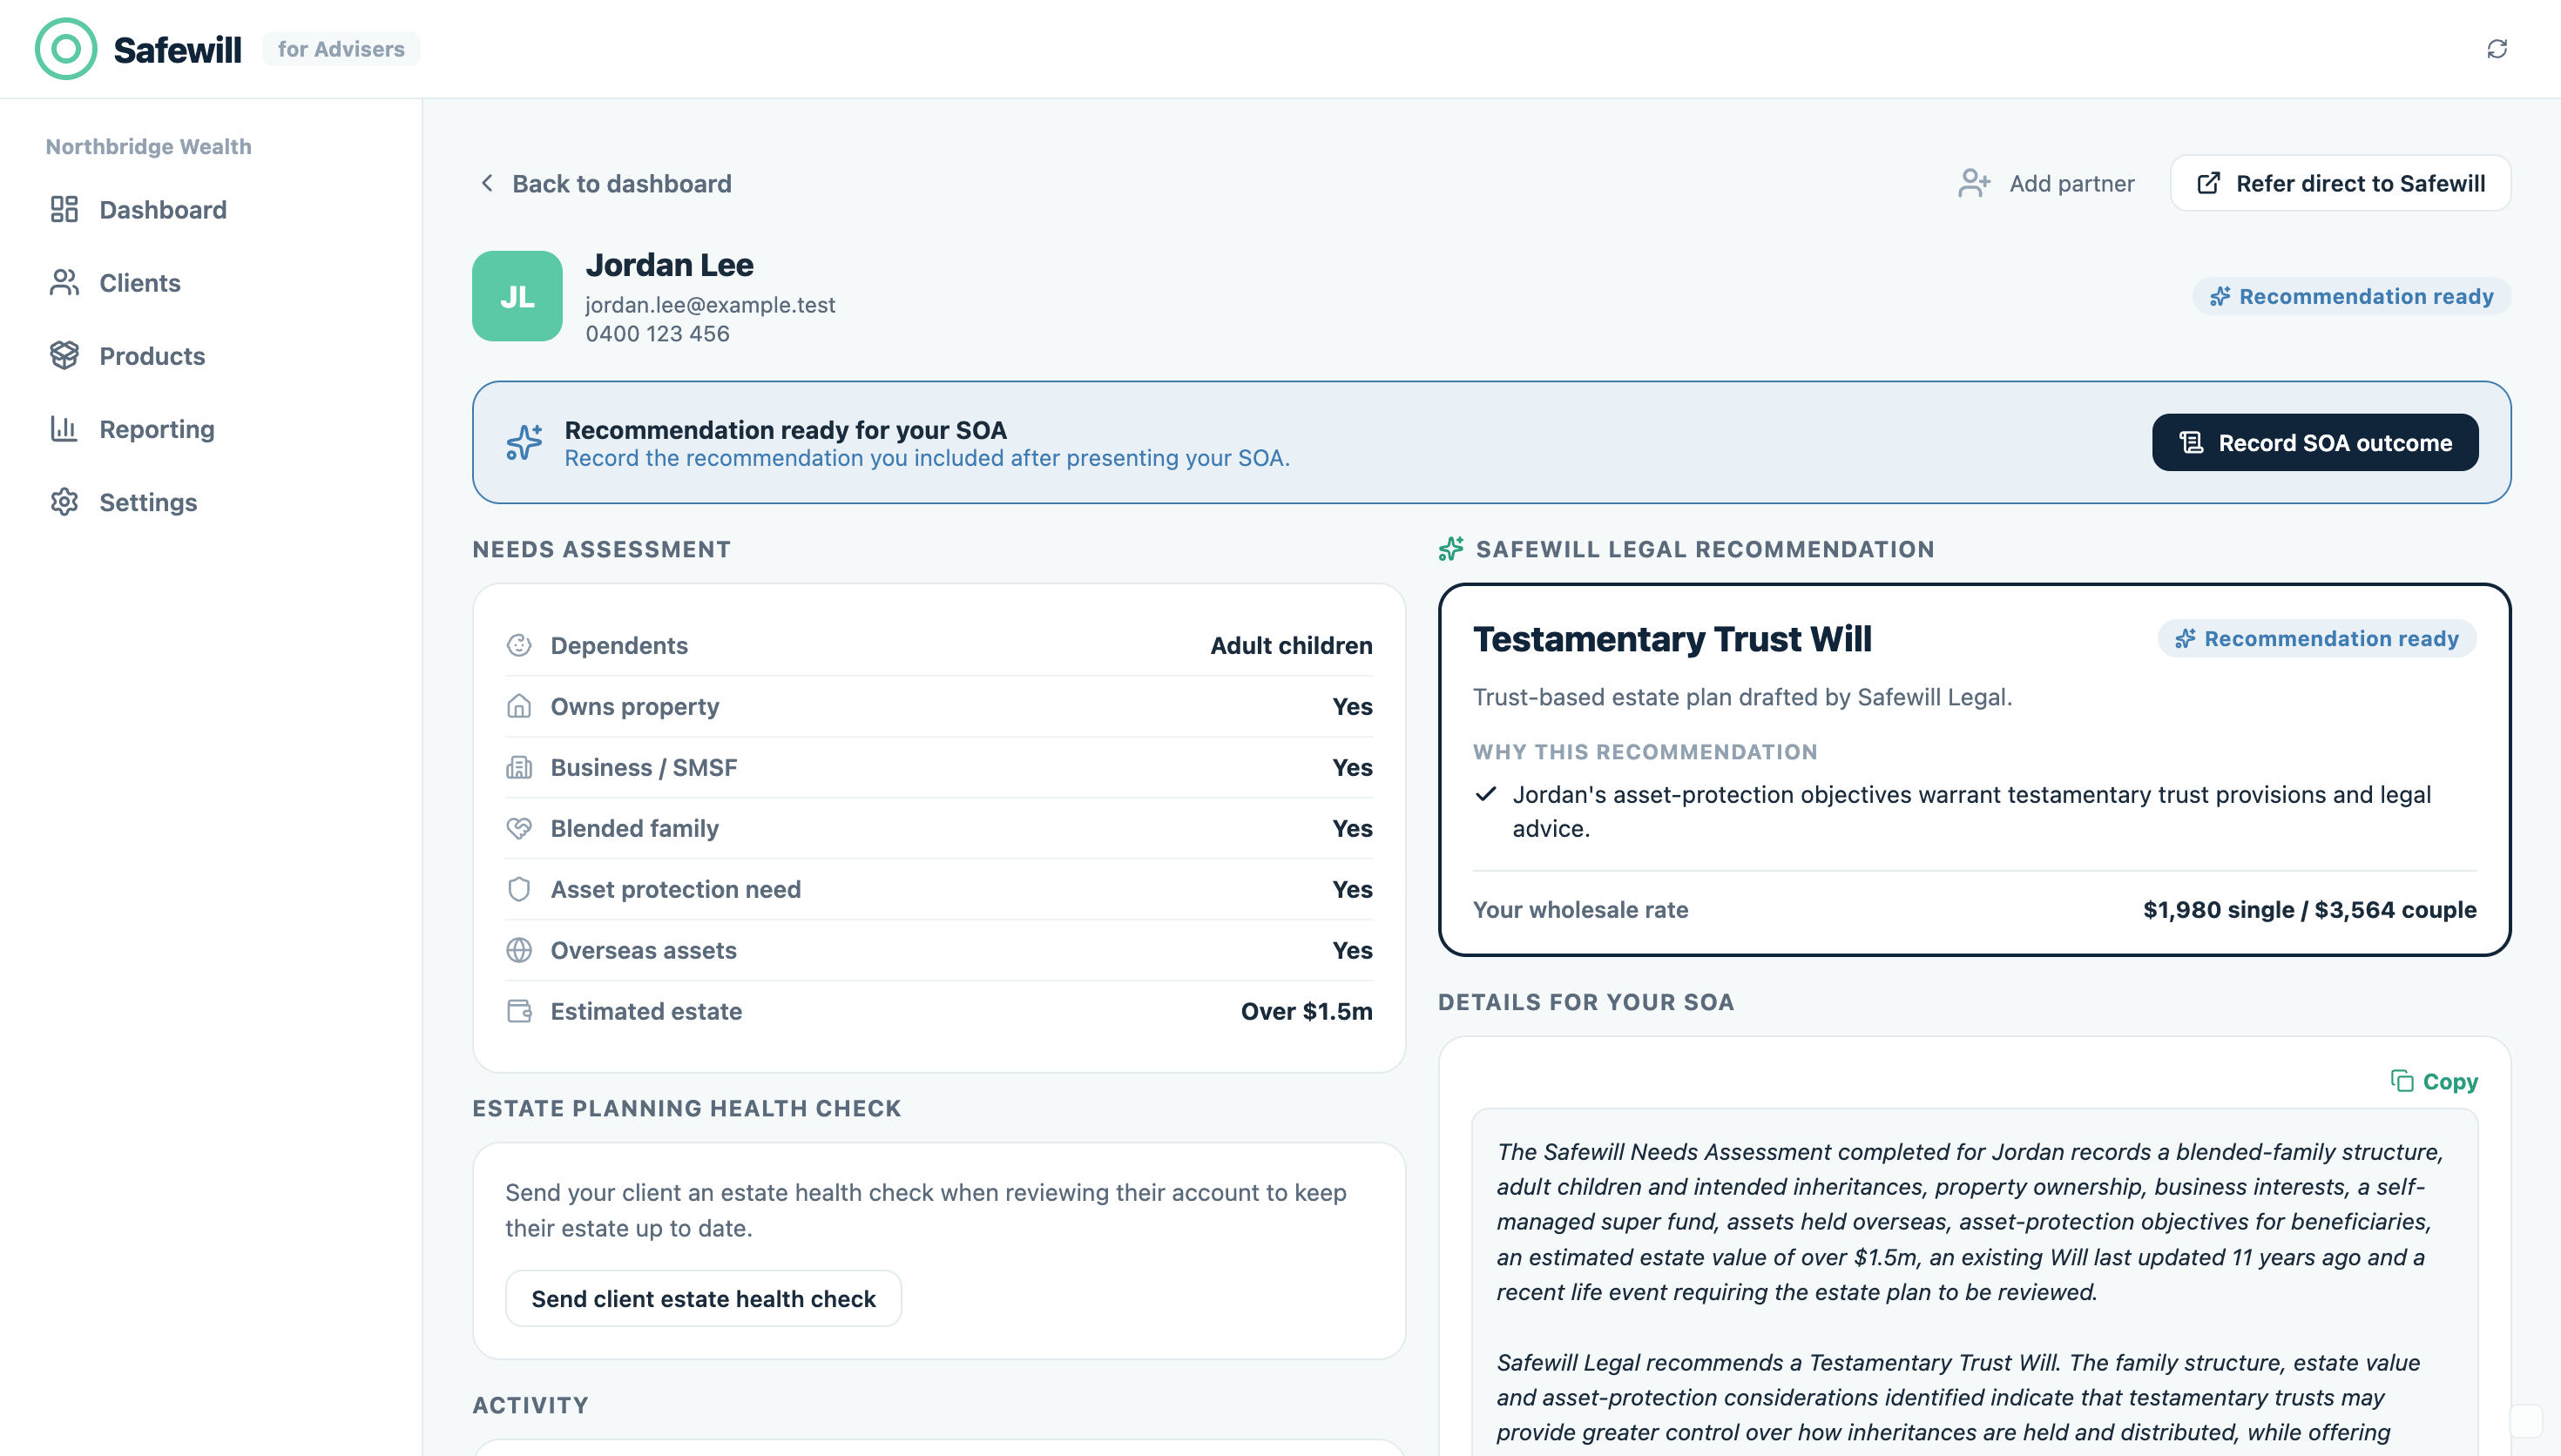This screenshot has width=2561, height=1456.
Task: Click the sparkle icon beside Safewill Legal Recommendation
Action: pos(1451,549)
